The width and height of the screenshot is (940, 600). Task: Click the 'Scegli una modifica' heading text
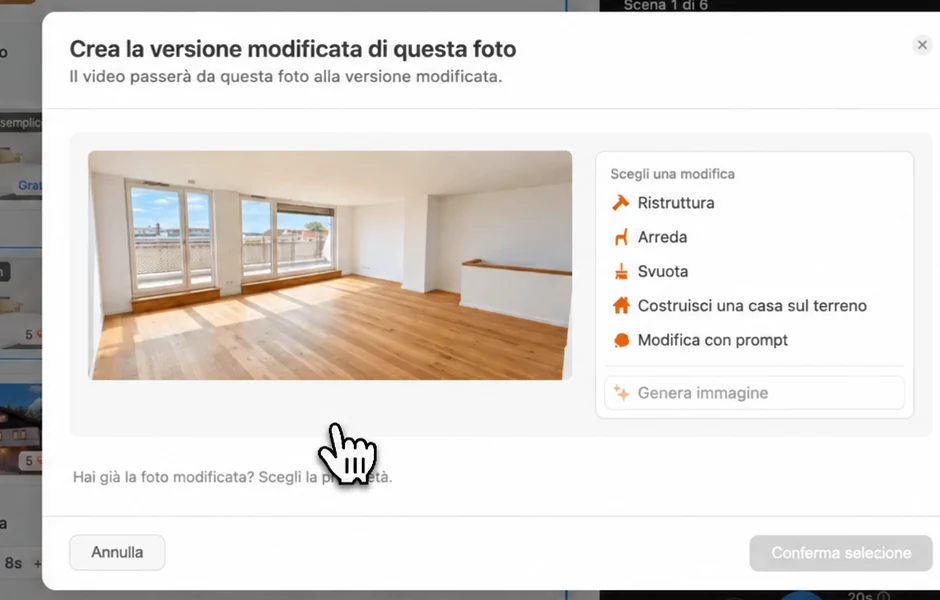[x=672, y=174]
